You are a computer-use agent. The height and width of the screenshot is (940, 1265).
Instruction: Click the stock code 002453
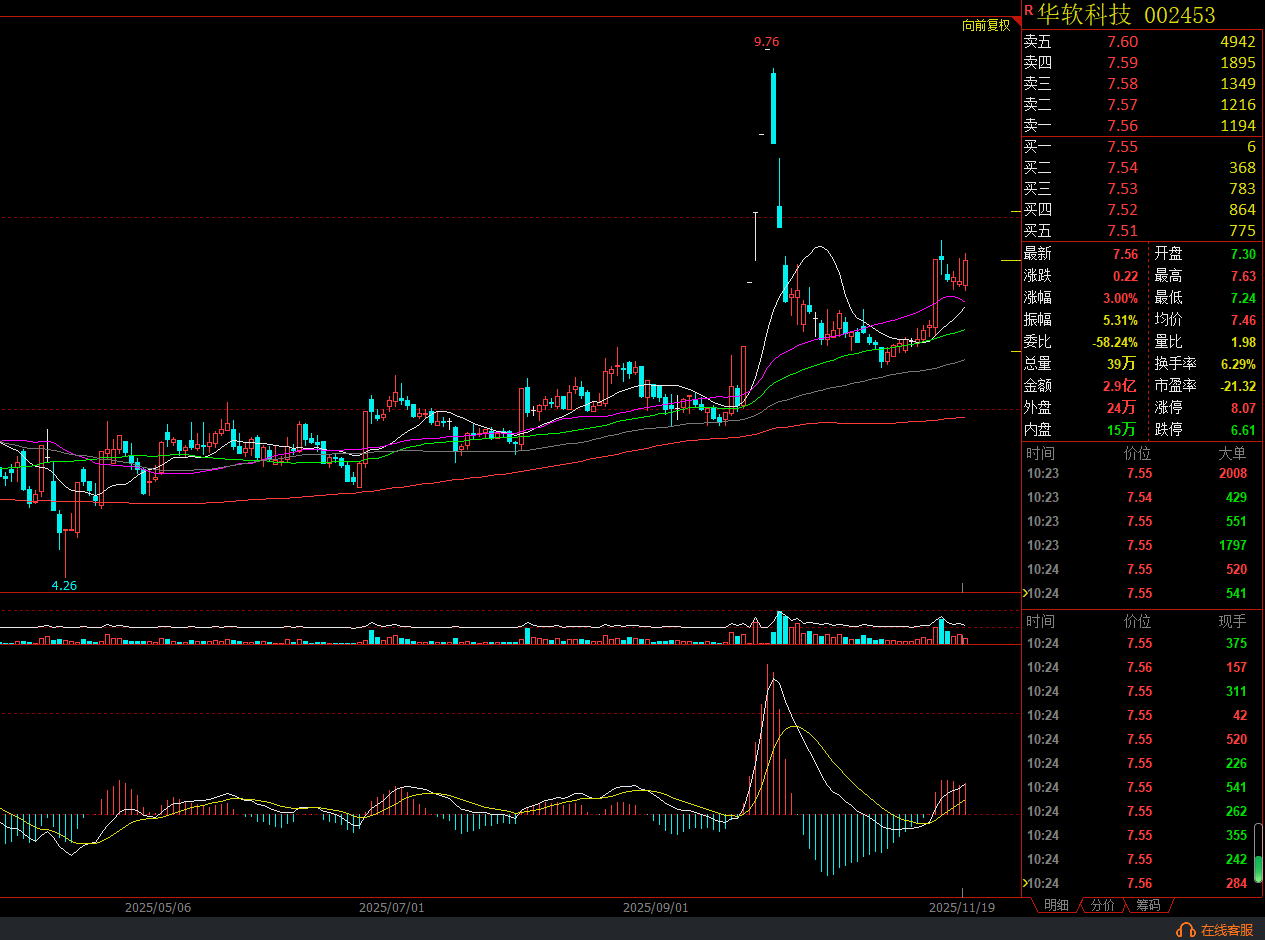coord(1179,14)
